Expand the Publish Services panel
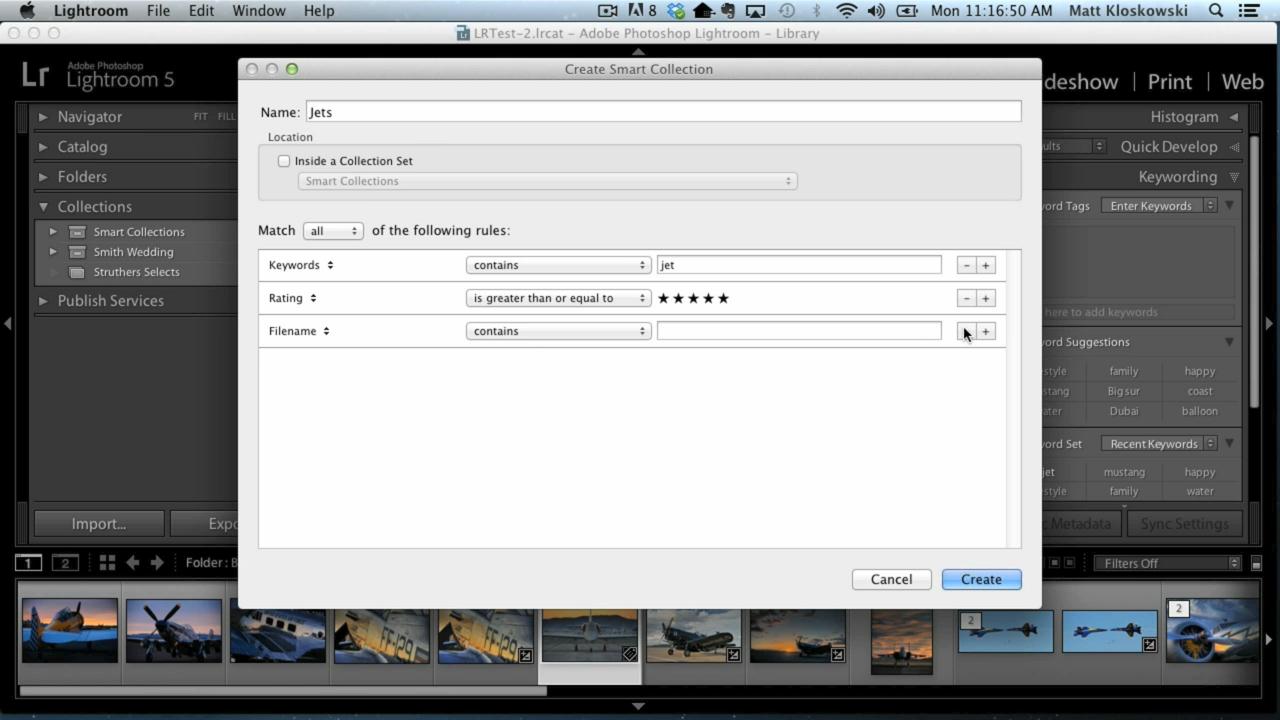 point(43,301)
